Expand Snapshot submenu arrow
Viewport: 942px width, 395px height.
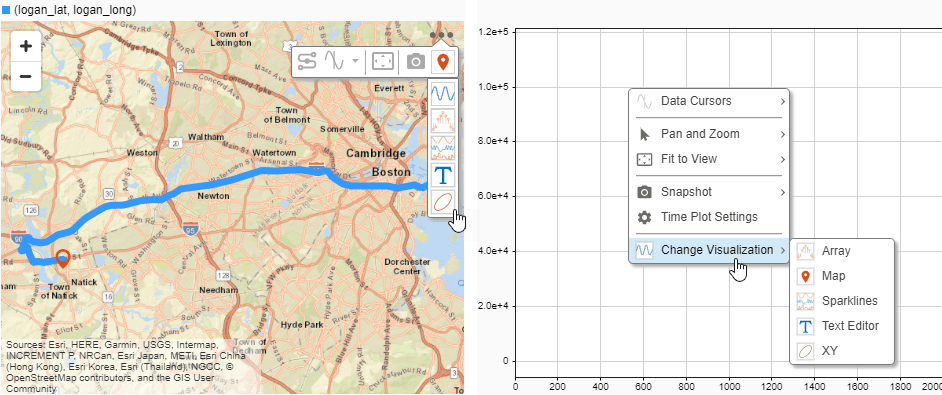click(x=783, y=192)
